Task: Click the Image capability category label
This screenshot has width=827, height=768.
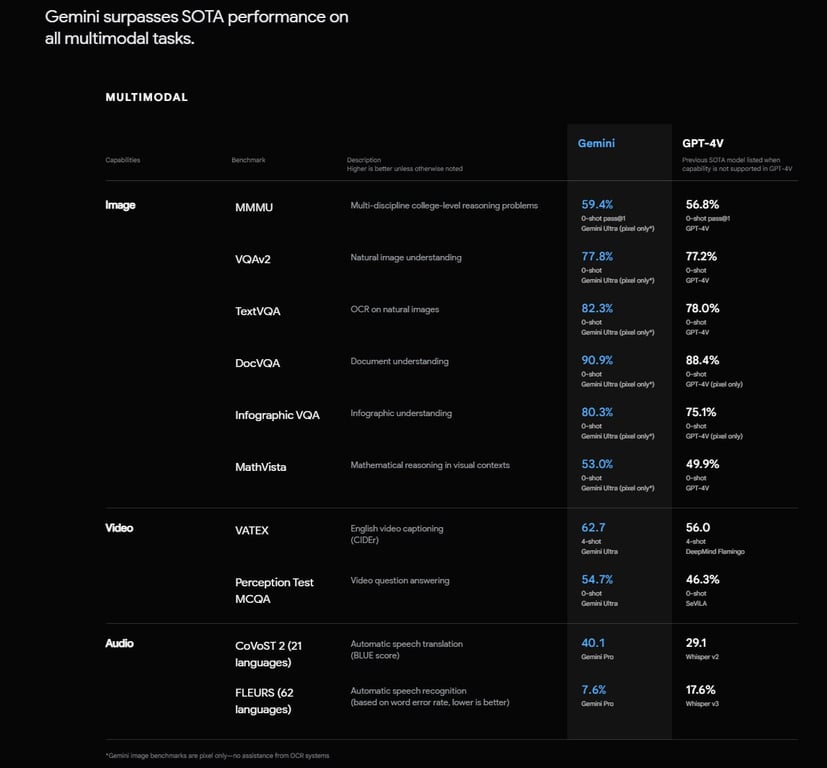Action: pyautogui.click(x=120, y=205)
